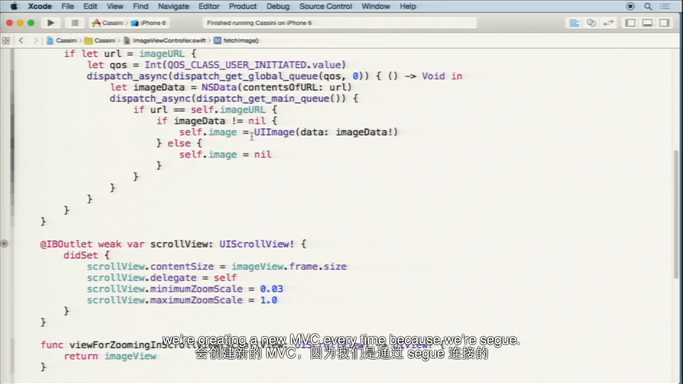
Task: Open the Debug menu
Action: [x=278, y=6]
